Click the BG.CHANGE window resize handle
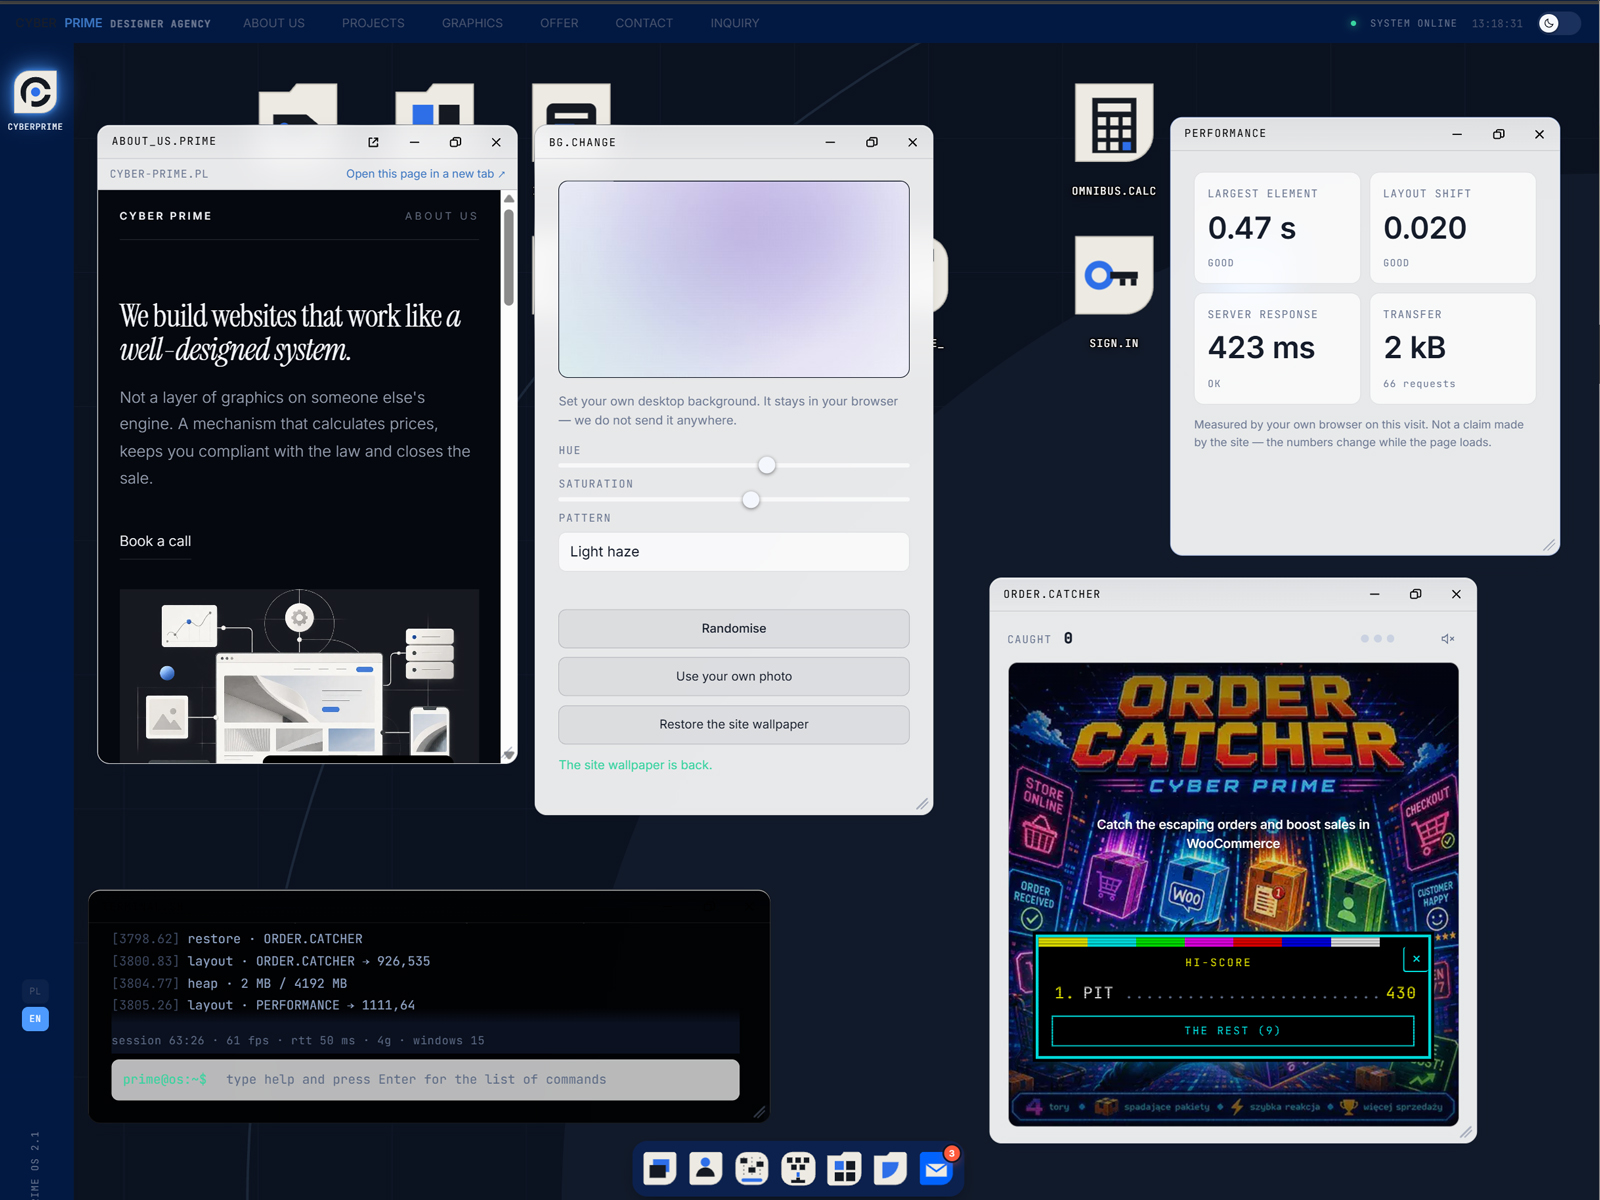1600x1200 pixels. pos(922,804)
